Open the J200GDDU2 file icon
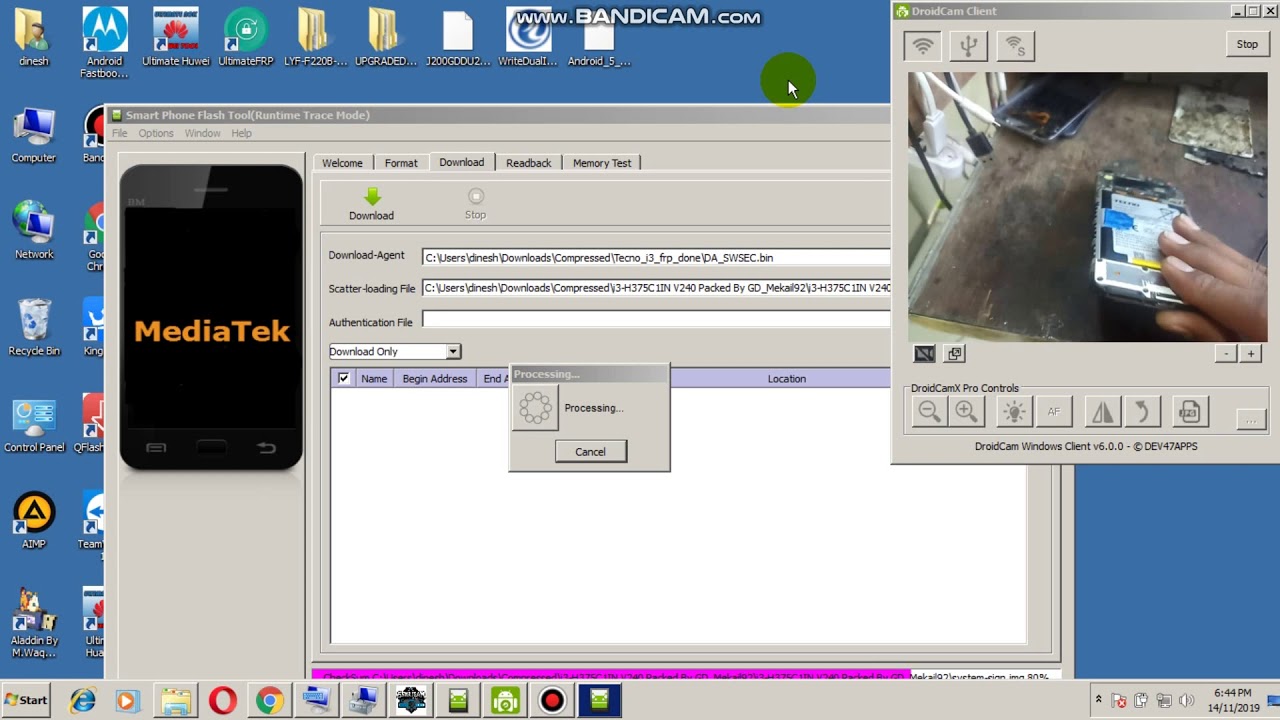Image resolution: width=1280 pixels, height=720 pixels. (x=458, y=38)
